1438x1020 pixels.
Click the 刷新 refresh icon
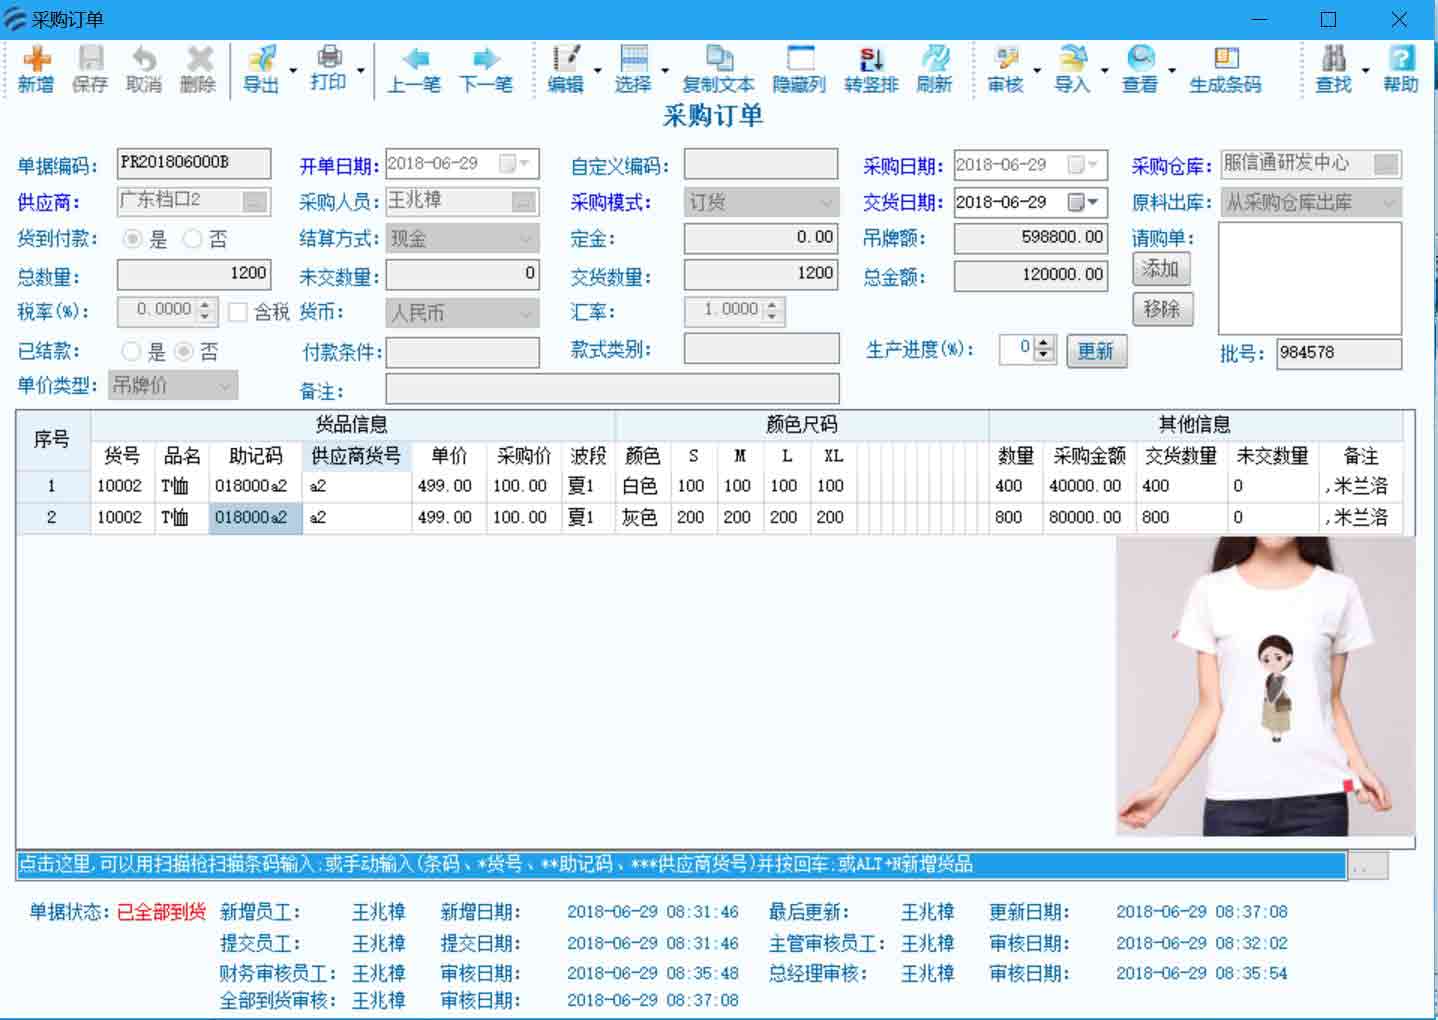(934, 70)
